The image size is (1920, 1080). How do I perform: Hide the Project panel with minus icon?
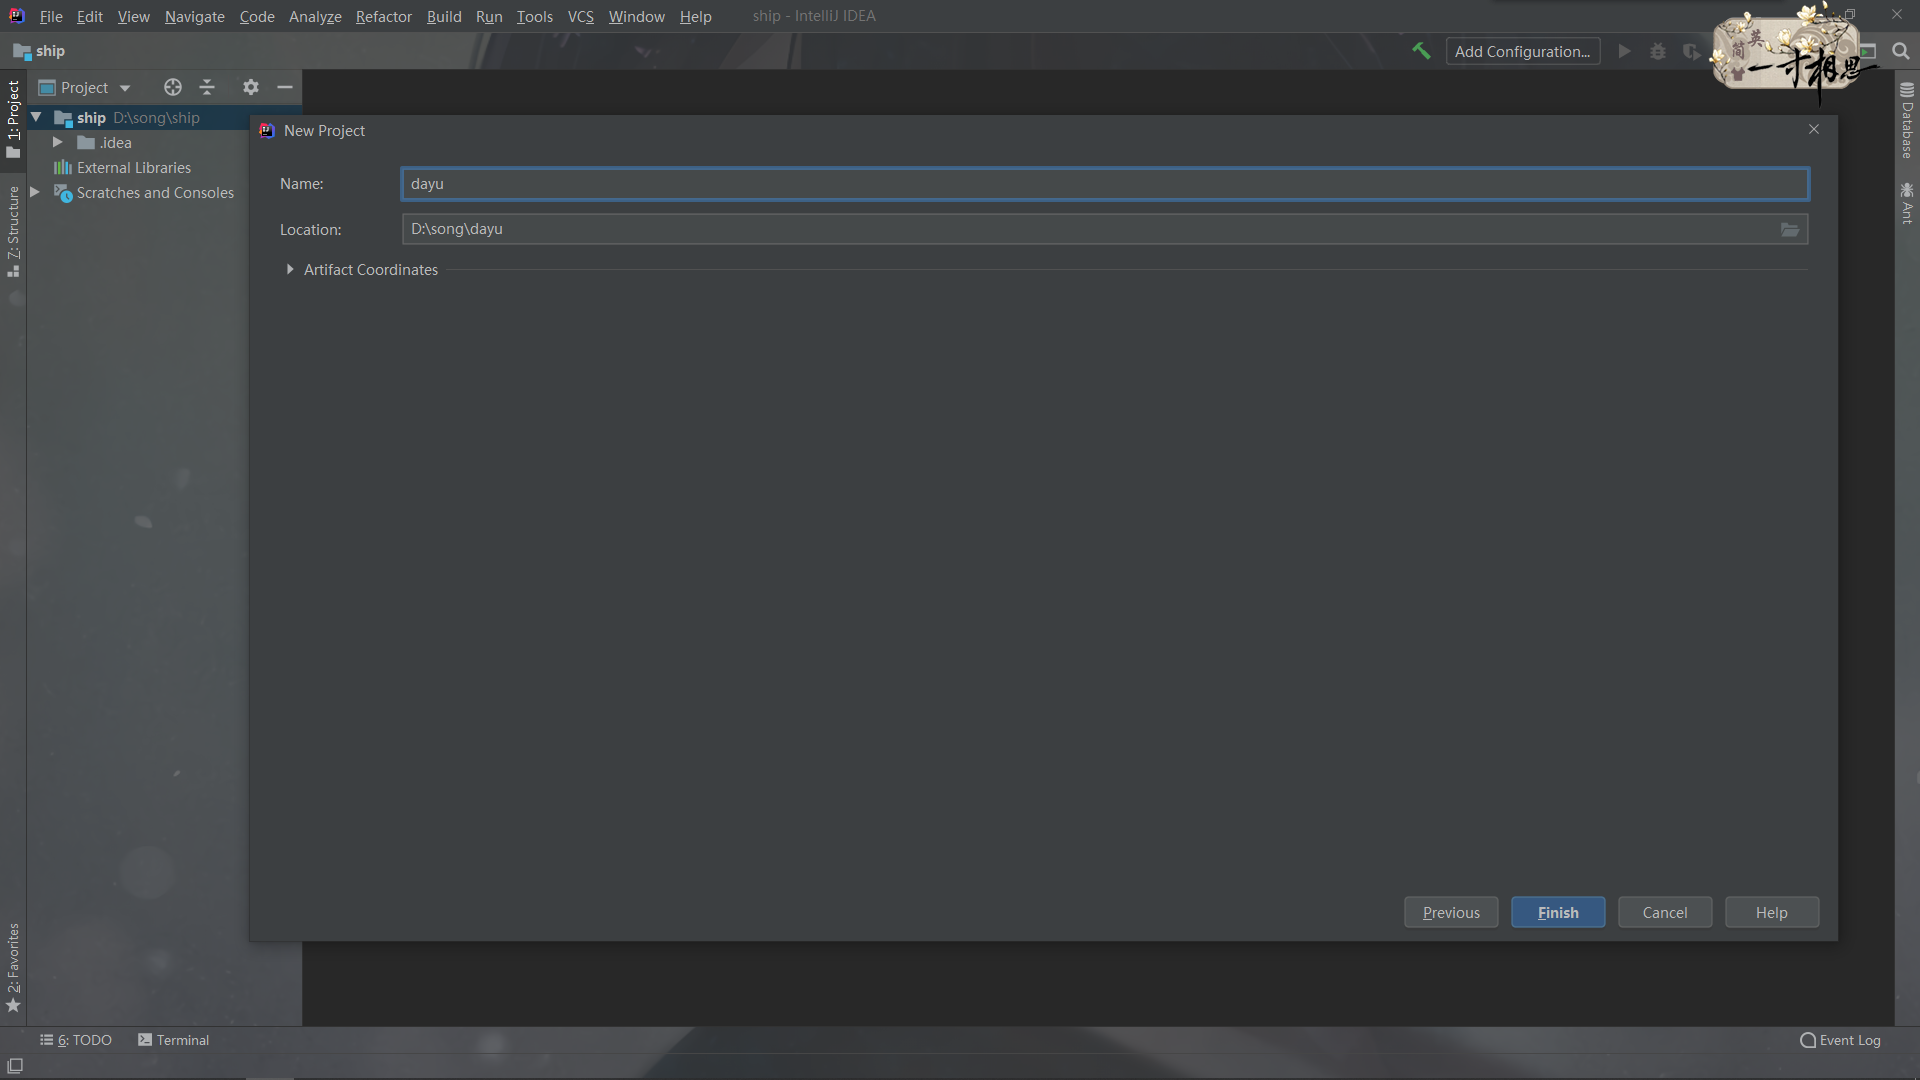click(285, 87)
